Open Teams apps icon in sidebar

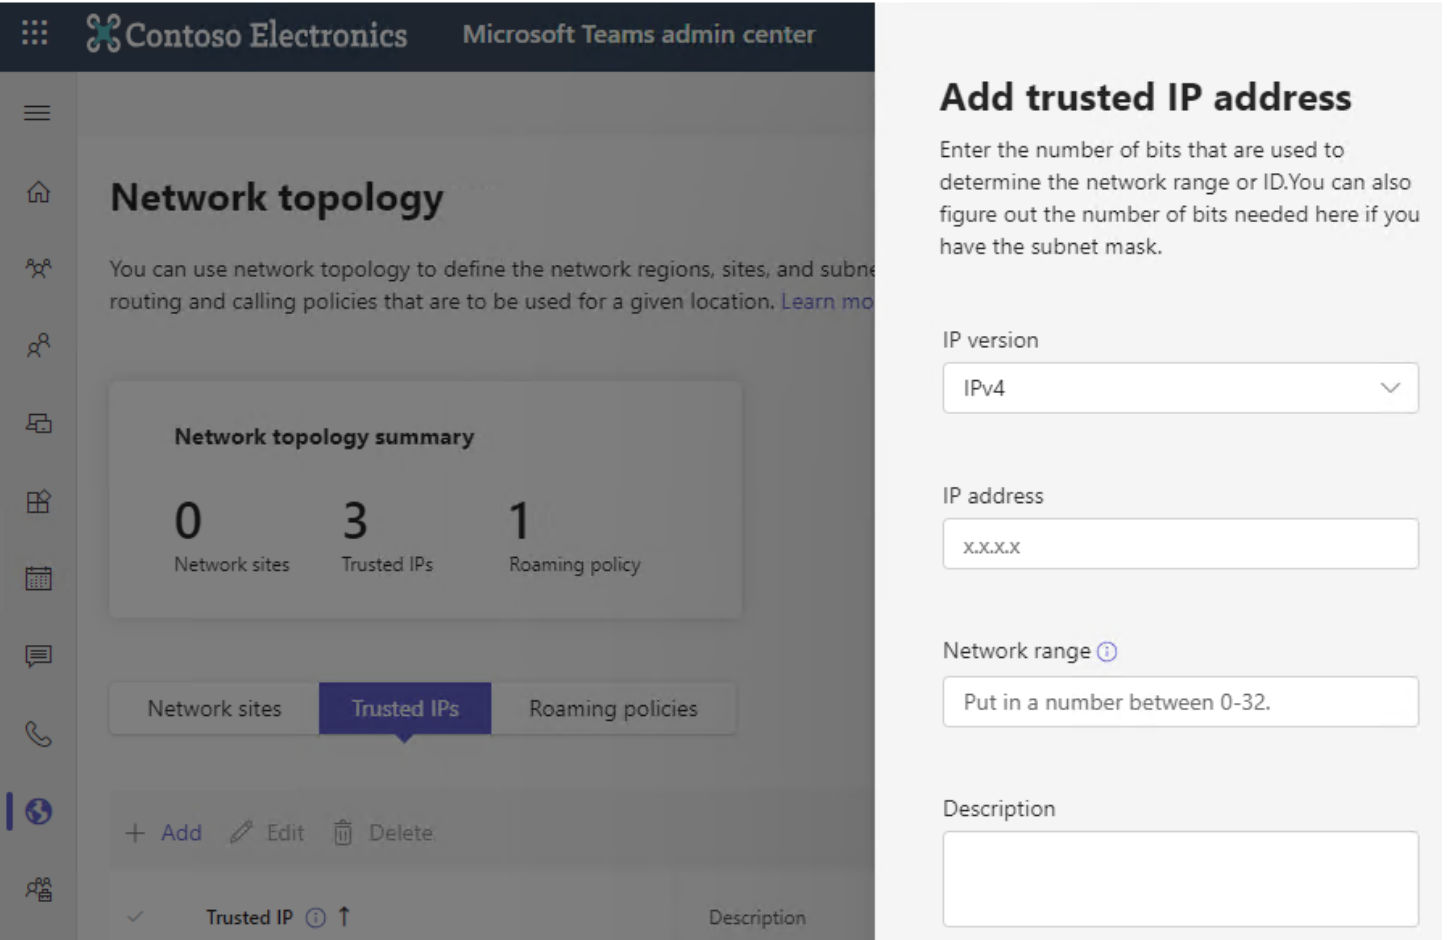(38, 501)
